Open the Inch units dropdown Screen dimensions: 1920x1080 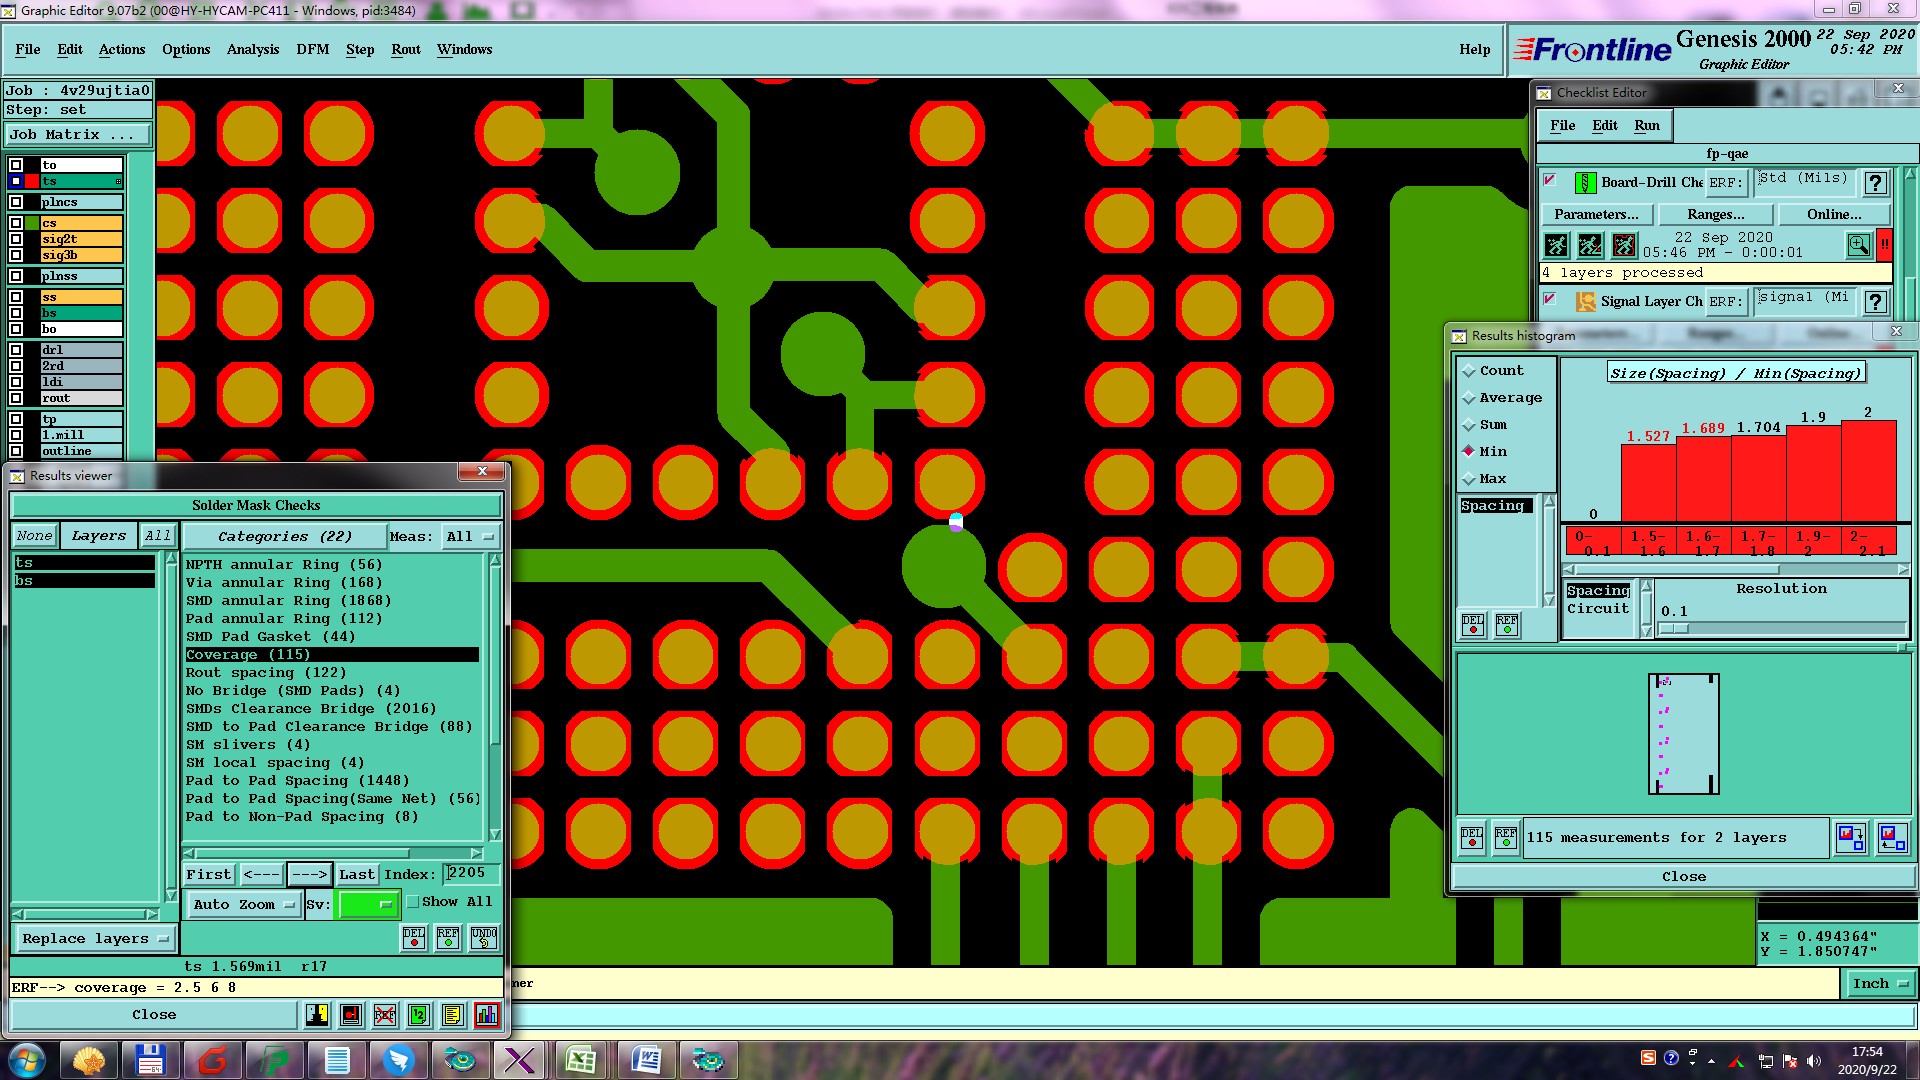click(1880, 984)
